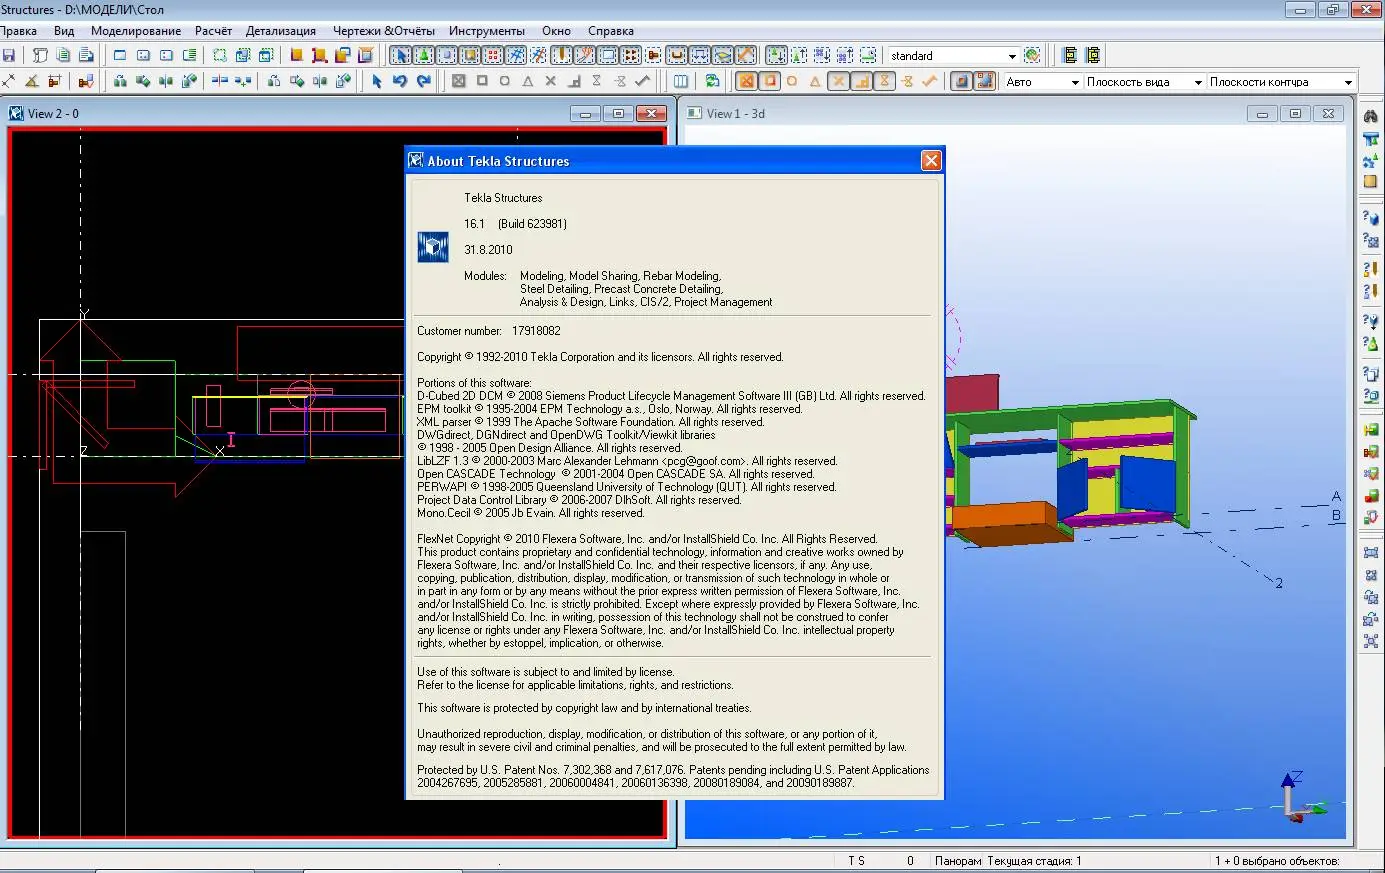Screen dimensions: 1385x873
Task: Click the blue beam icon in right sidebar
Action: [x=1371, y=139]
